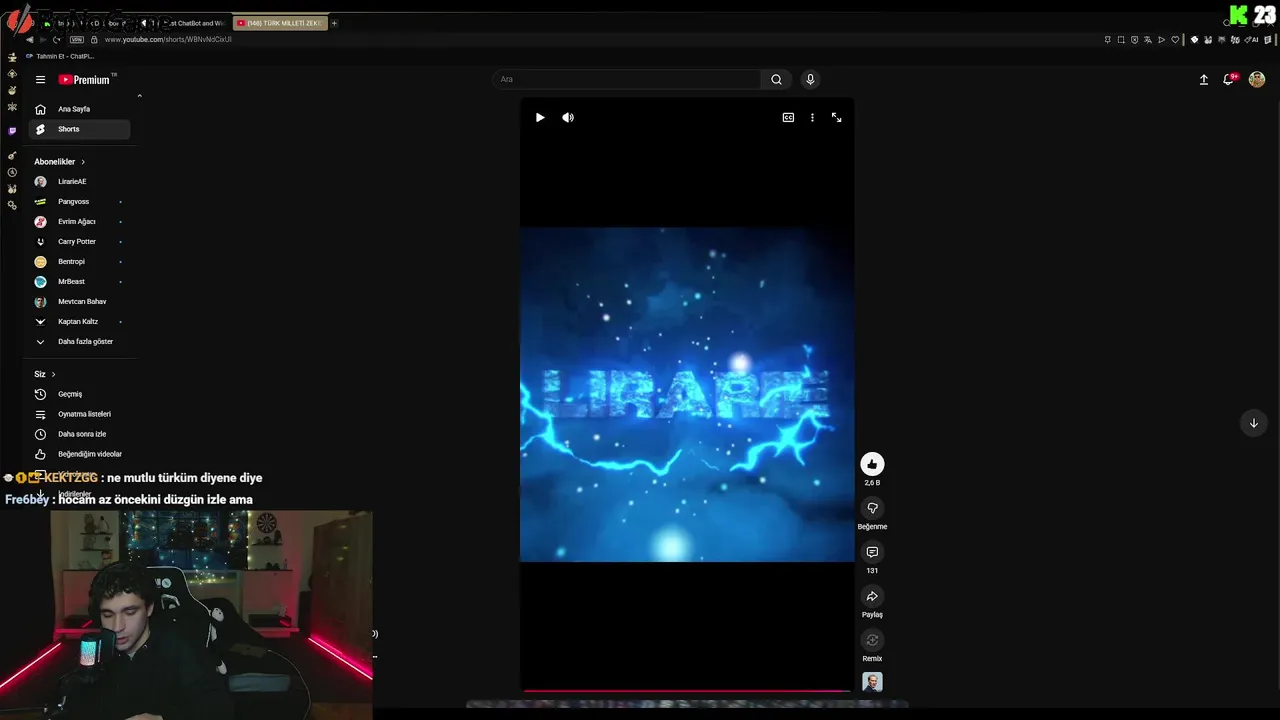The width and height of the screenshot is (1280, 720).
Task: Open Beğendiğim videolar list
Action: click(x=78, y=454)
